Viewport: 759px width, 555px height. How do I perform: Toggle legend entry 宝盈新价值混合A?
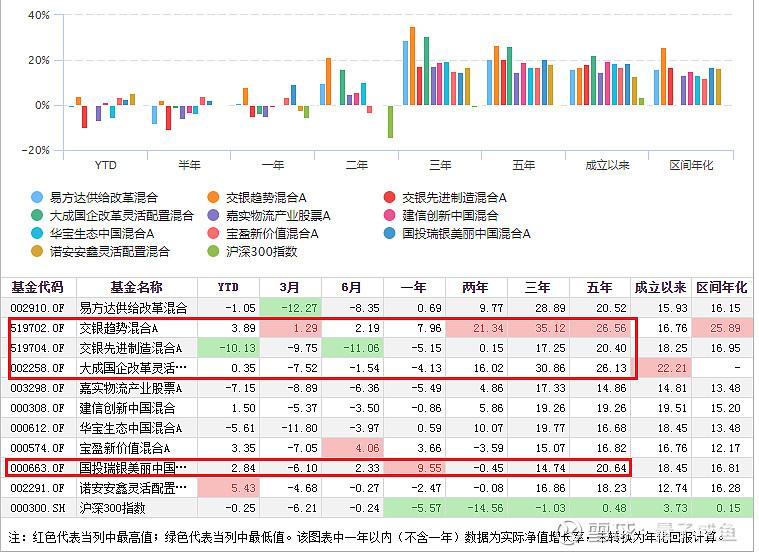click(x=263, y=233)
